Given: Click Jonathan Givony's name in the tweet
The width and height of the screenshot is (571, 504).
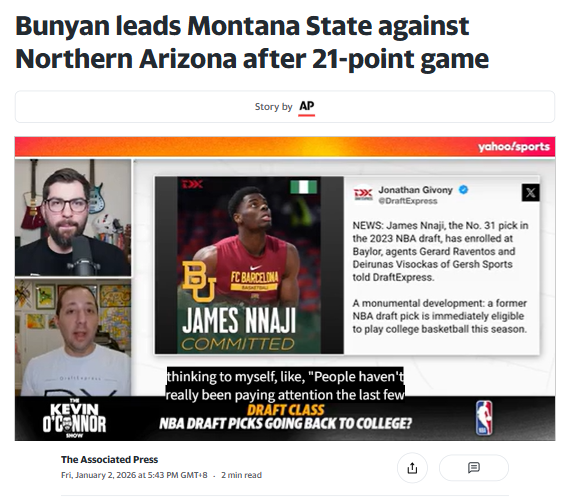Looking at the screenshot, I should tap(415, 190).
